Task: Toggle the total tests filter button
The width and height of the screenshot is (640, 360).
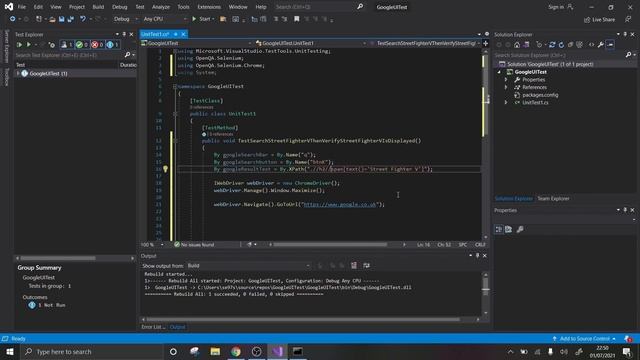Action: (66, 44)
